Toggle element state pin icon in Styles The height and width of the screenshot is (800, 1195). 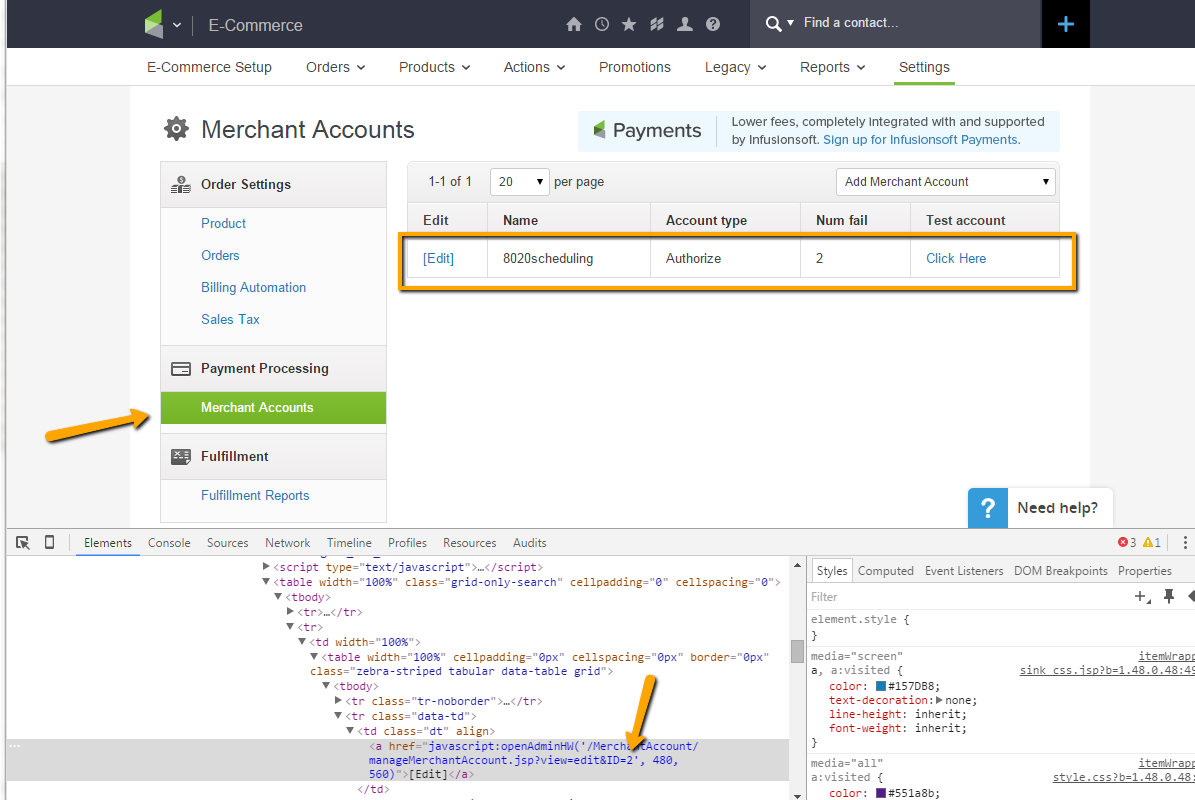(x=1169, y=597)
